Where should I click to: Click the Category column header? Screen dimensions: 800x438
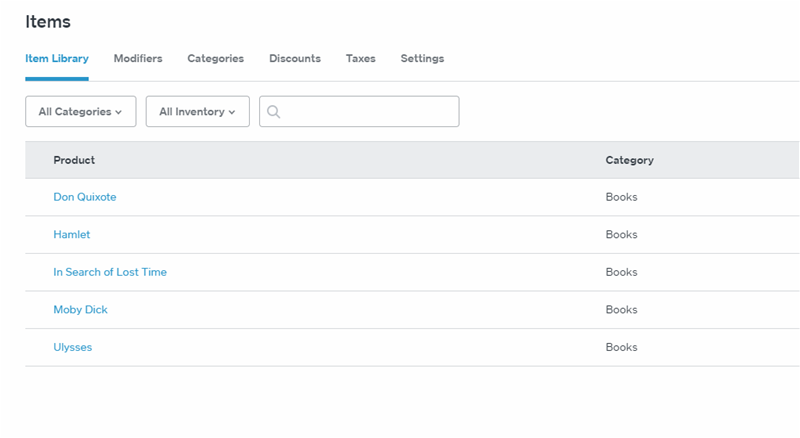click(x=629, y=160)
